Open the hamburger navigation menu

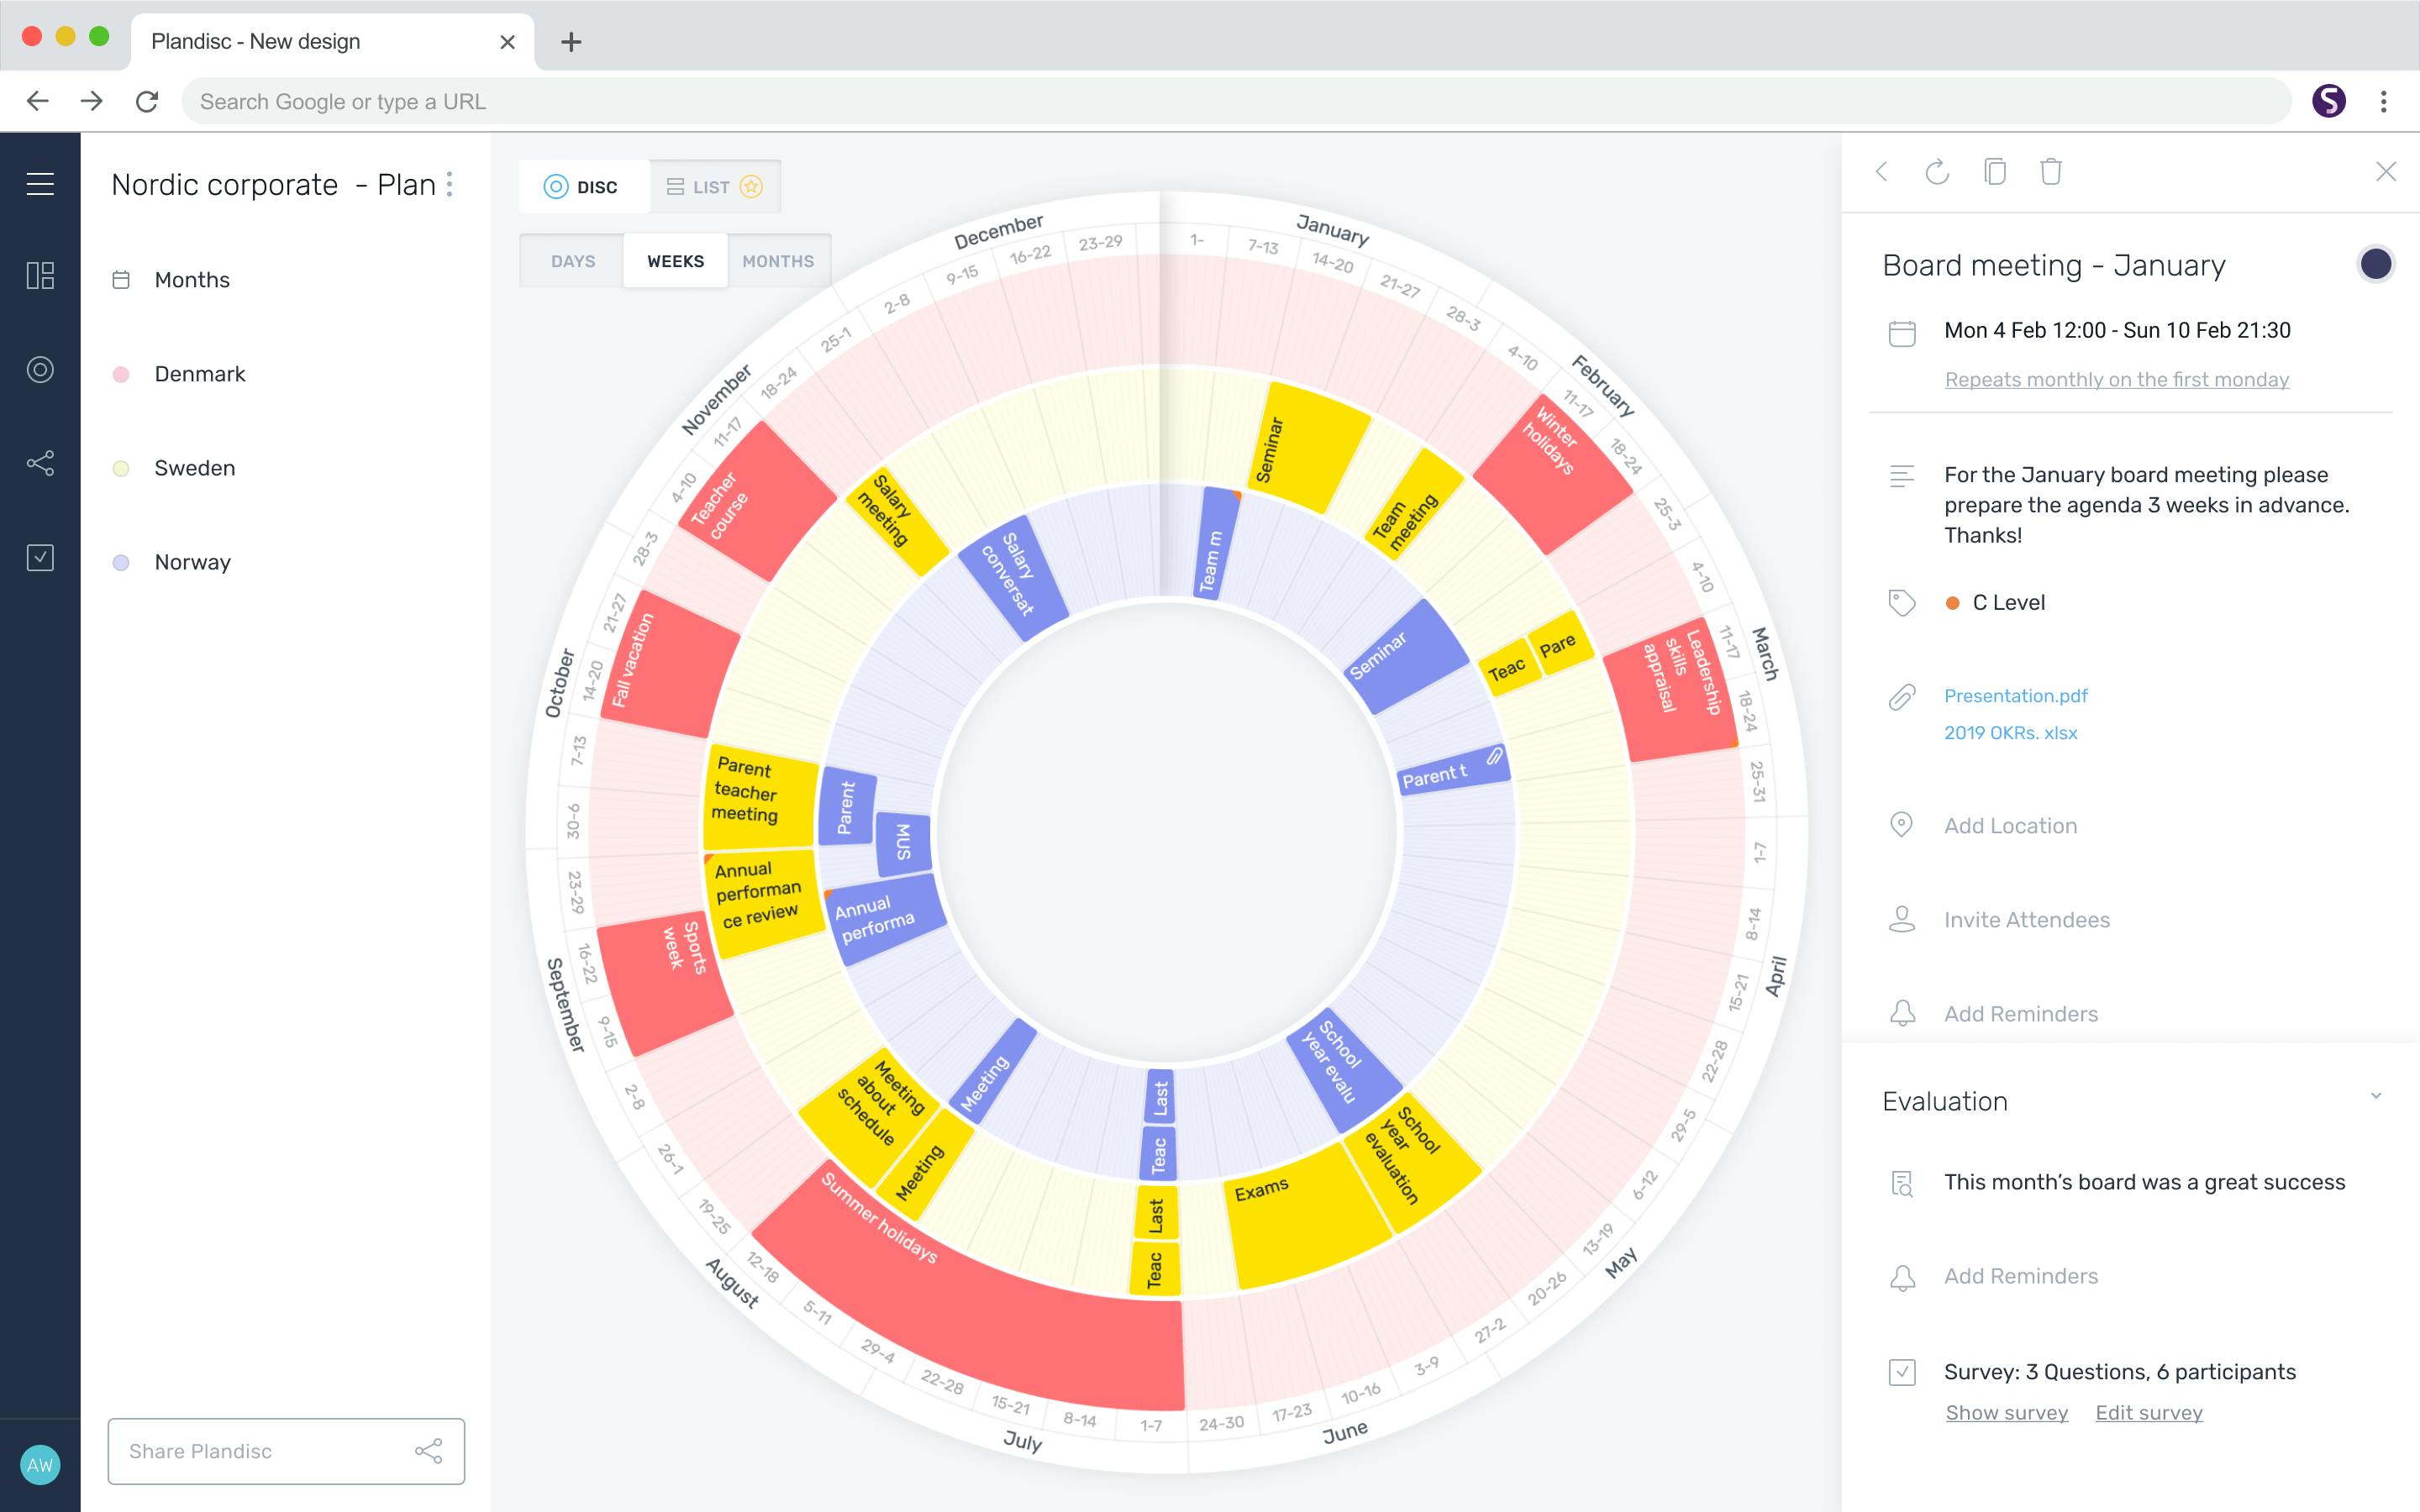pos(41,183)
